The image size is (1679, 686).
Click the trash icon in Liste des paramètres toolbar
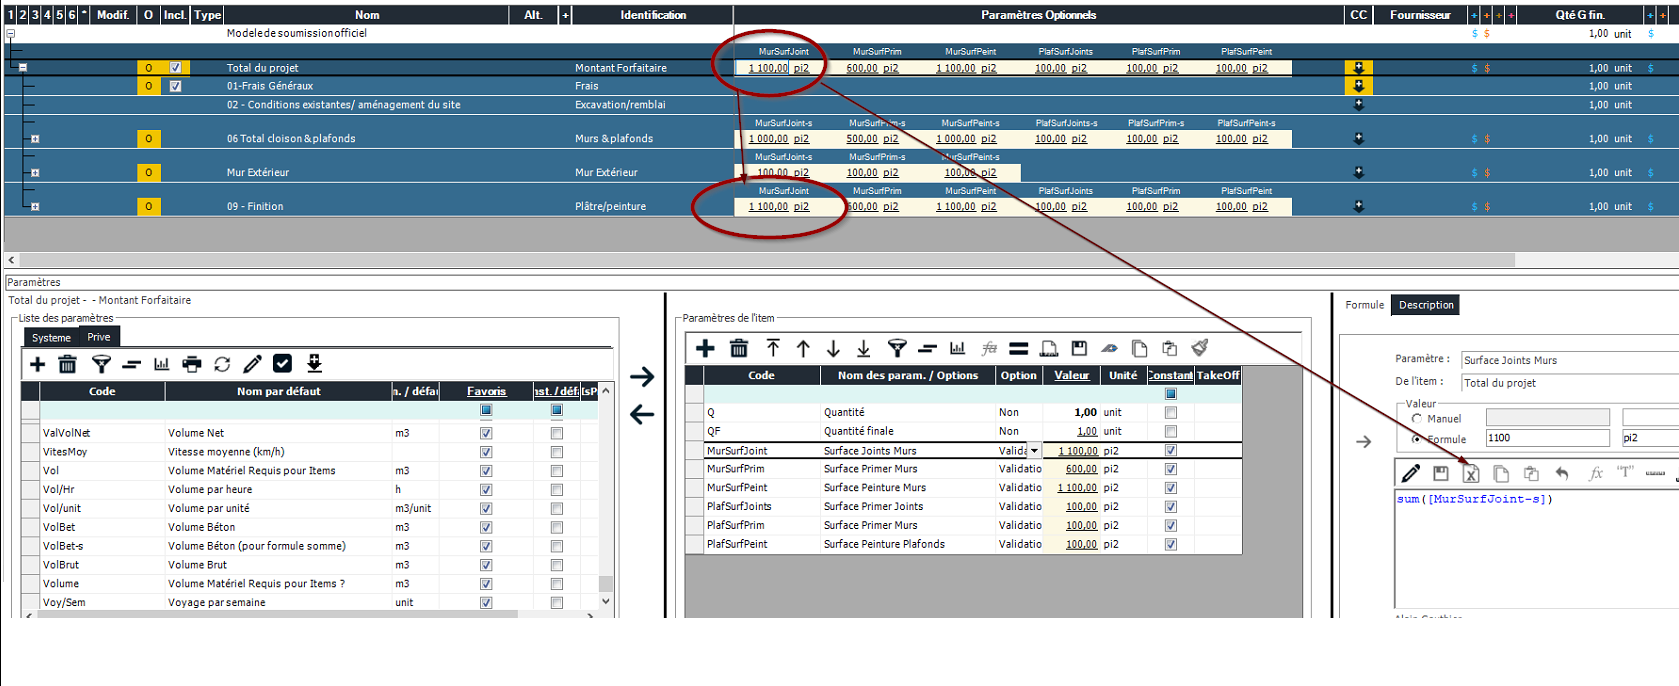coord(67,364)
